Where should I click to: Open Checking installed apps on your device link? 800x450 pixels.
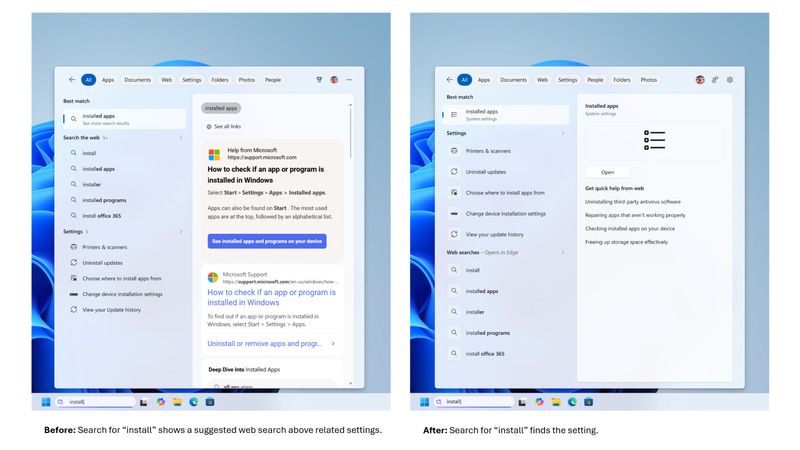[630, 229]
